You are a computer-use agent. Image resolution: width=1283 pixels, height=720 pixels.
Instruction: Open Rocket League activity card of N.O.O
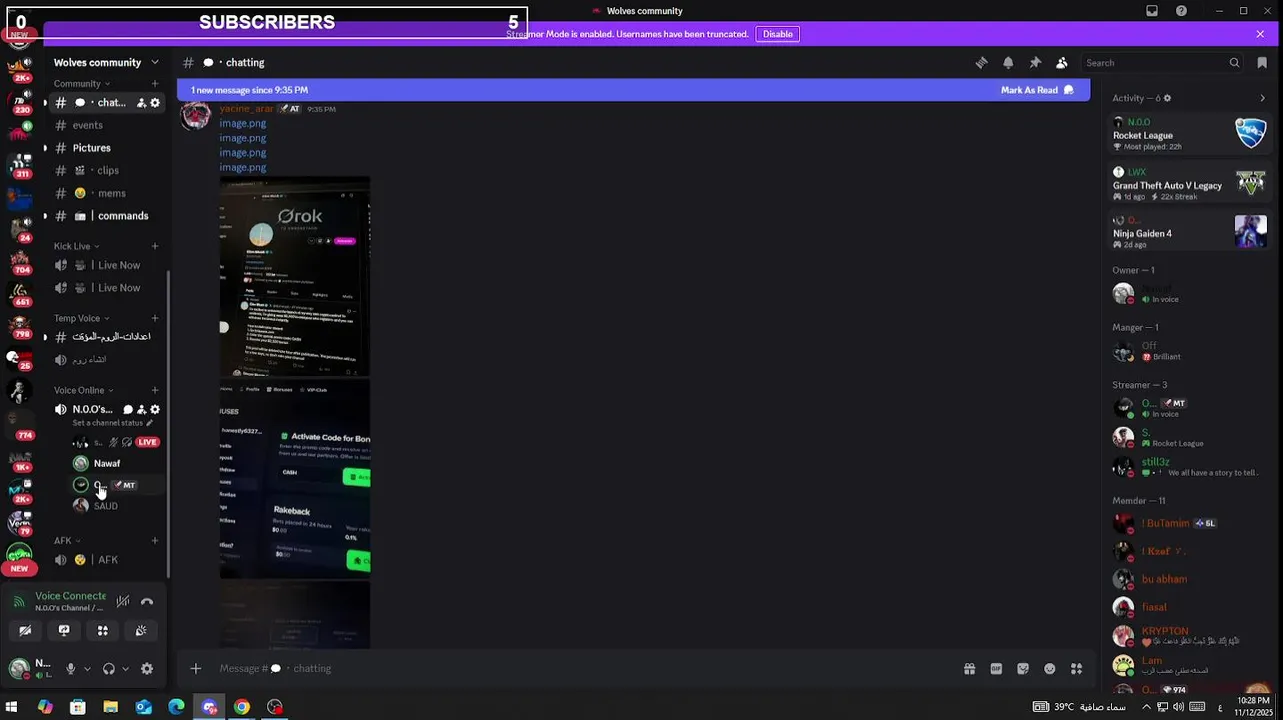click(x=1190, y=133)
